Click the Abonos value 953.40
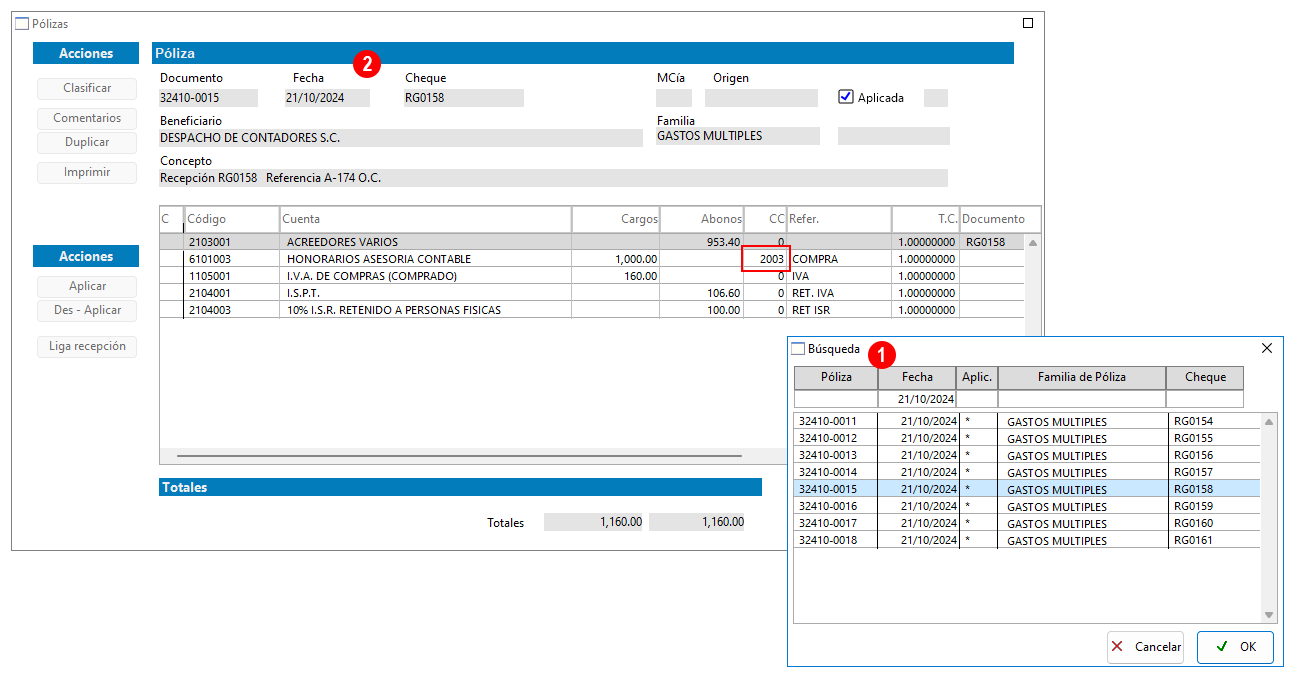This screenshot has width=1298, height=679. (x=722, y=242)
